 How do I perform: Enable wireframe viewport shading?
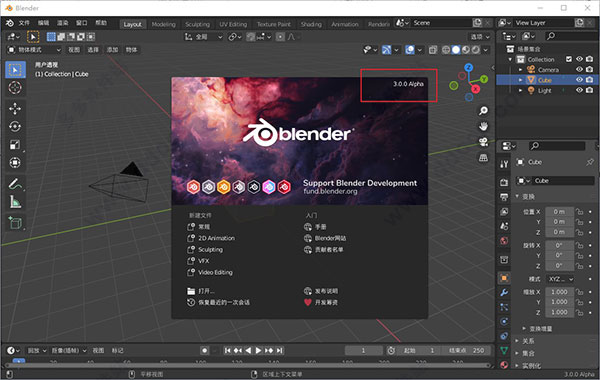(x=446, y=50)
